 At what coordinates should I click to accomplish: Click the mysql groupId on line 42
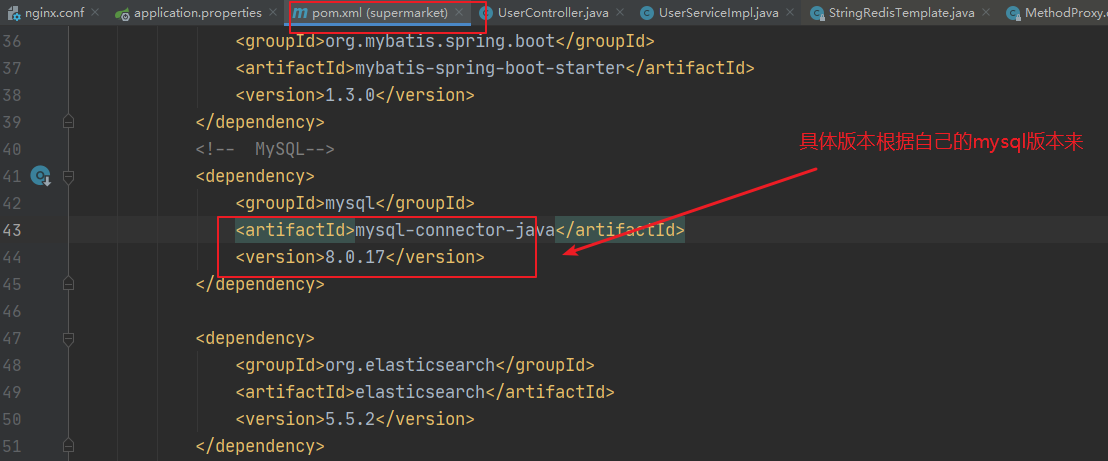(350, 203)
